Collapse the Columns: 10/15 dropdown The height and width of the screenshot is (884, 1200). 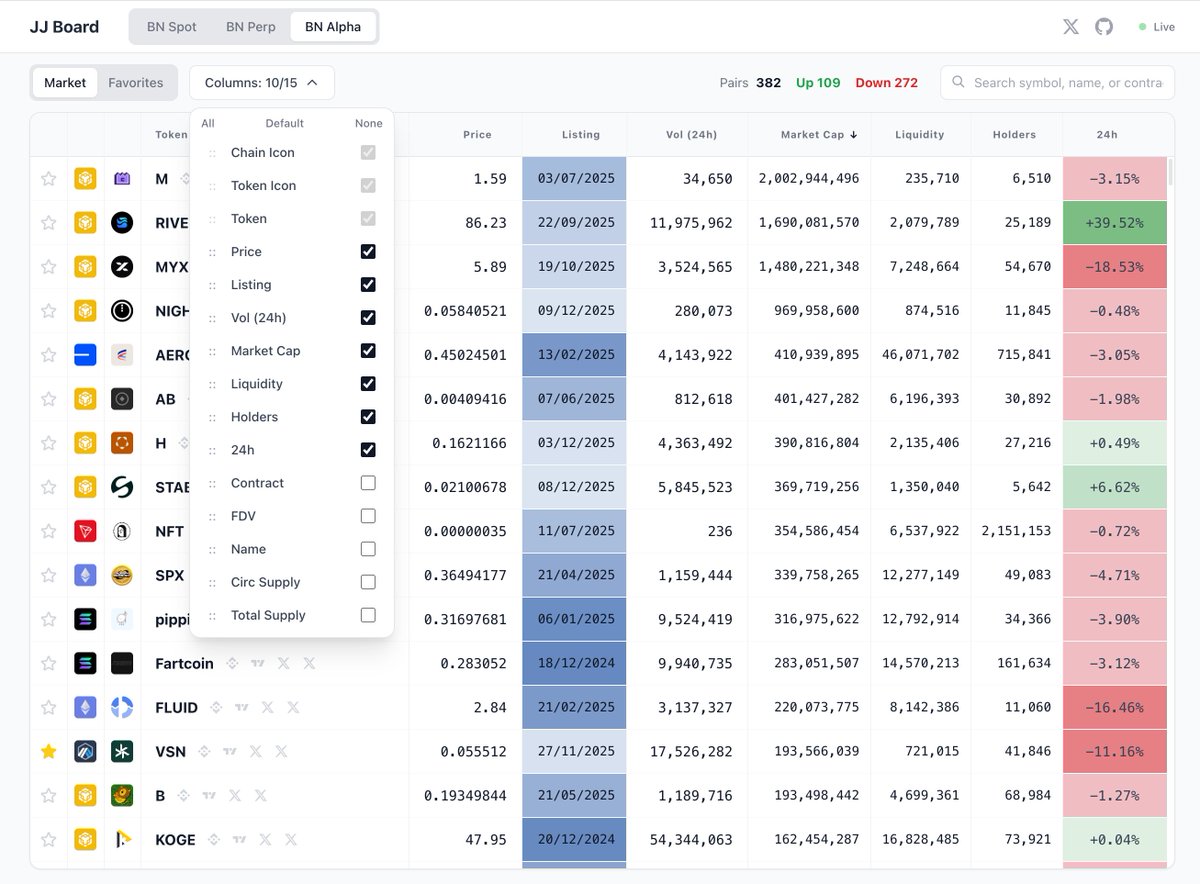(x=262, y=82)
